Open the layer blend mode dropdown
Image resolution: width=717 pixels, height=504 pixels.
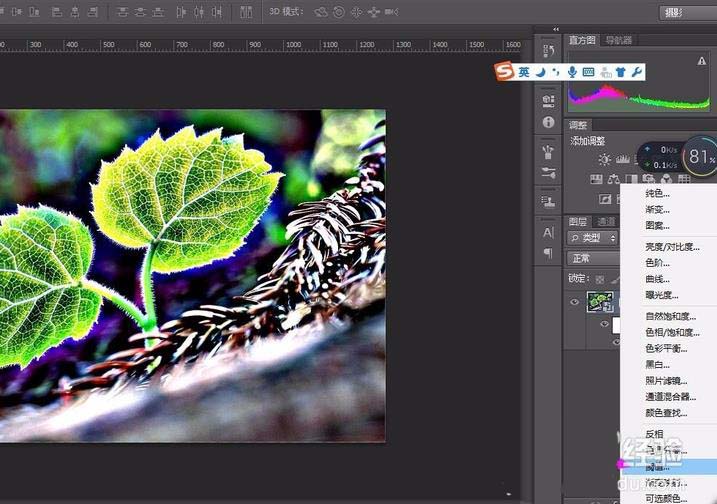(x=592, y=257)
